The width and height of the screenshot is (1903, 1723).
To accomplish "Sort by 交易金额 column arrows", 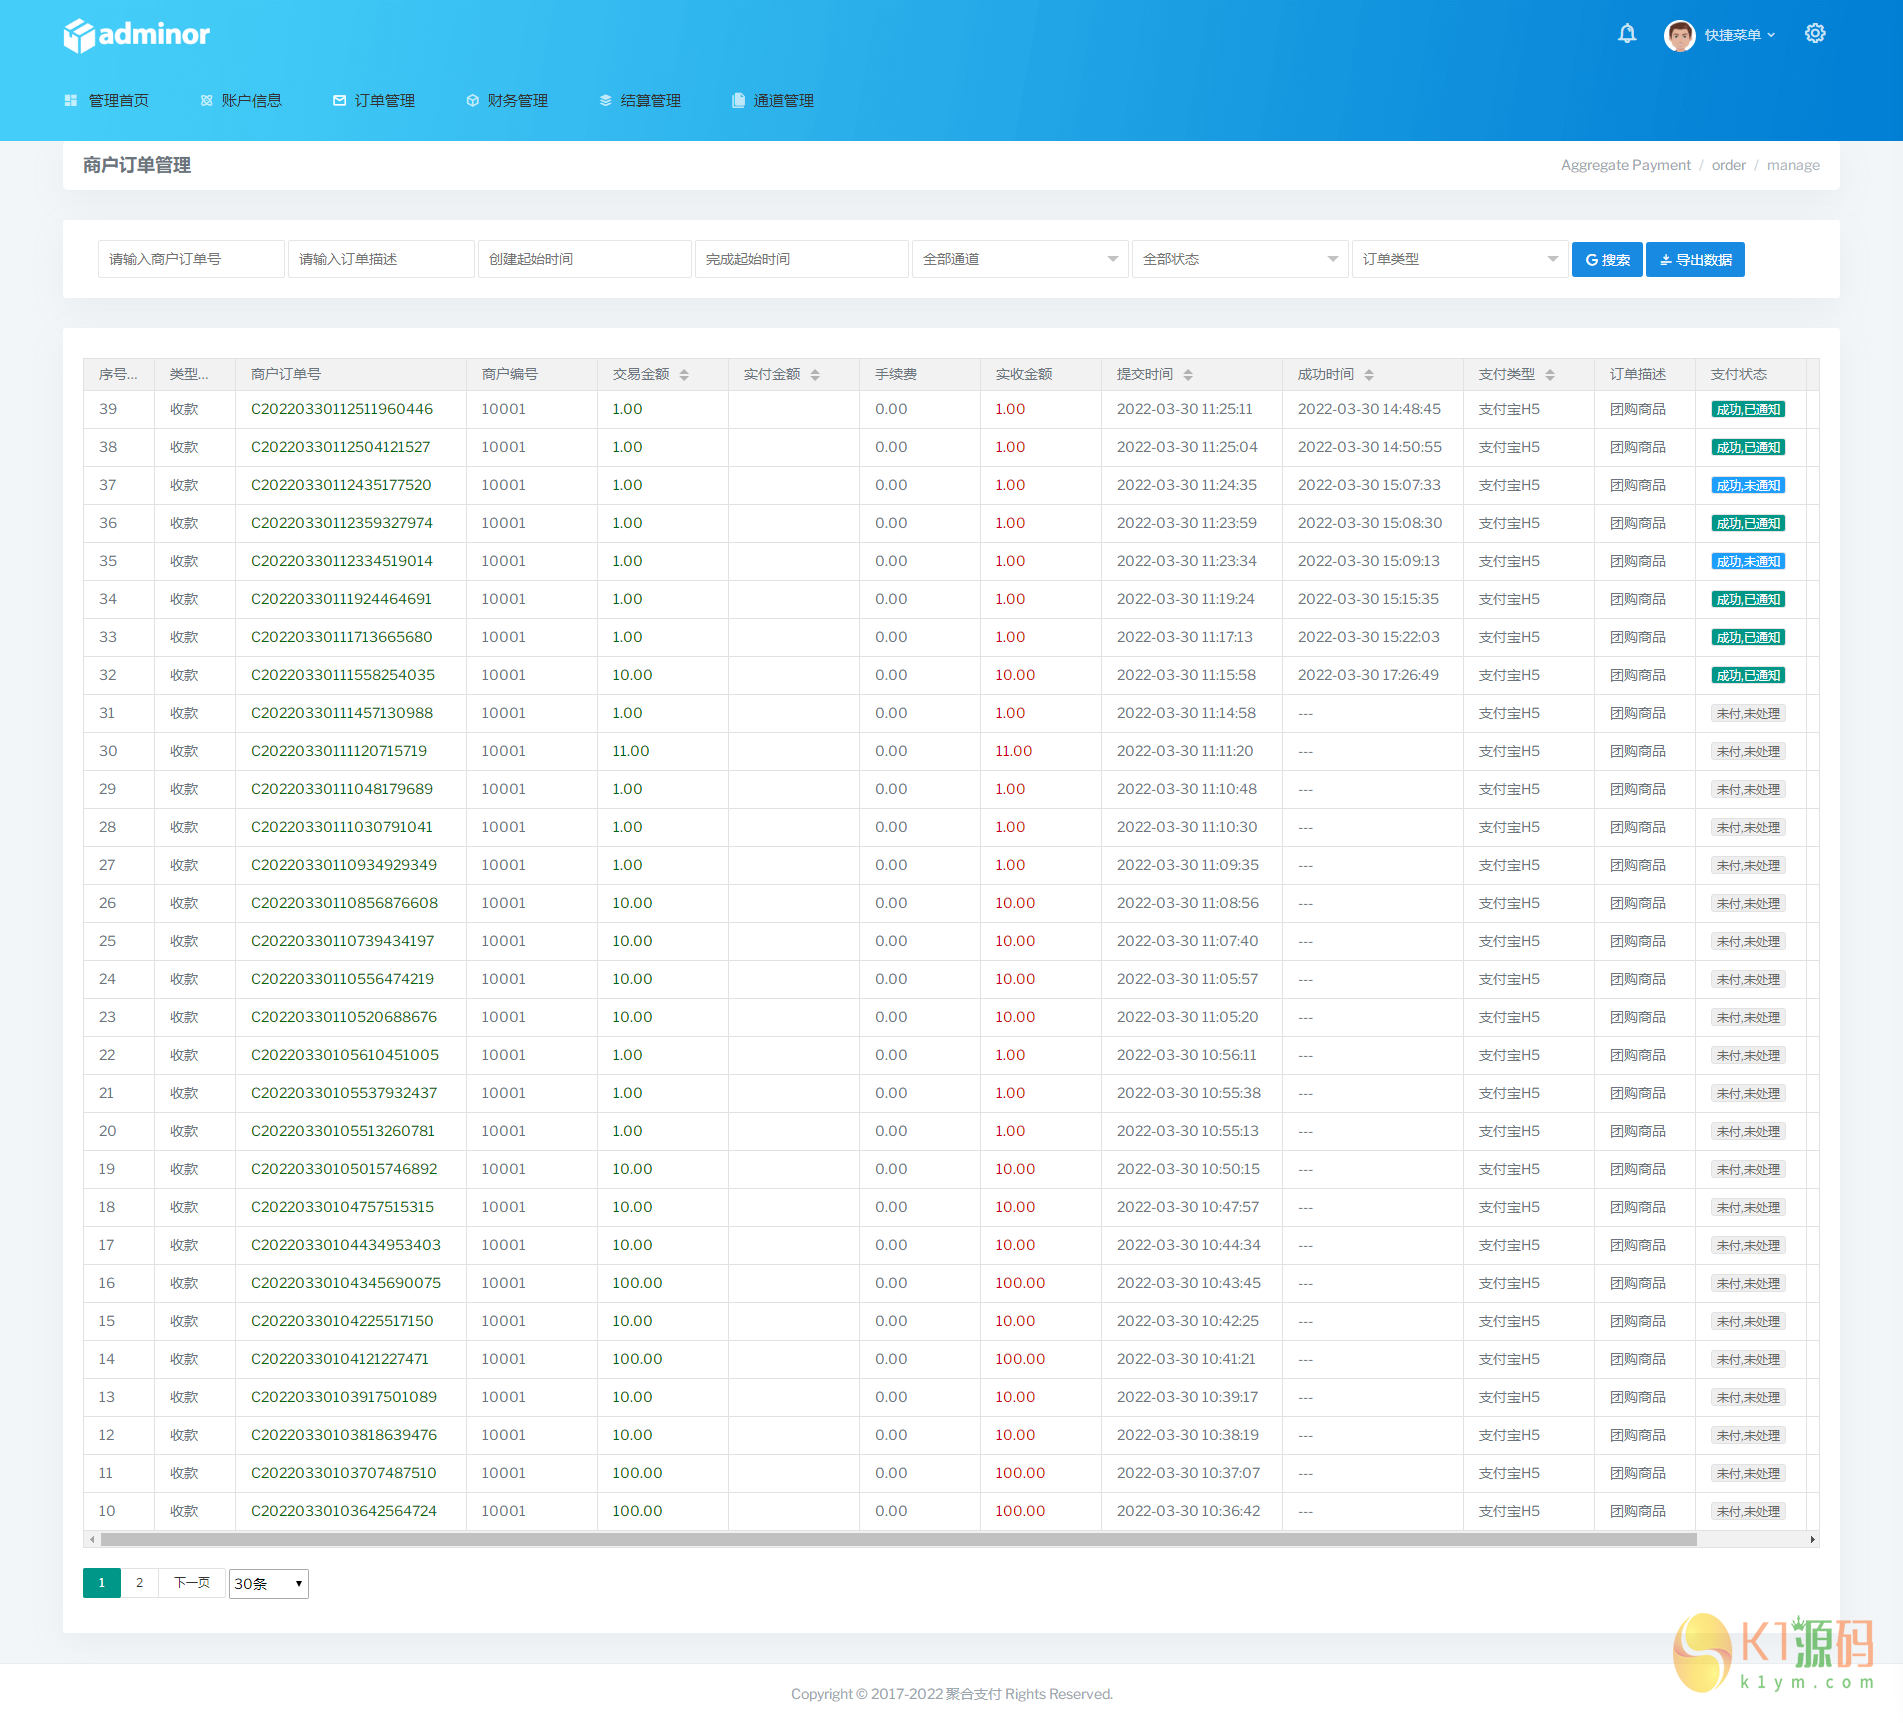I will 684,375.
